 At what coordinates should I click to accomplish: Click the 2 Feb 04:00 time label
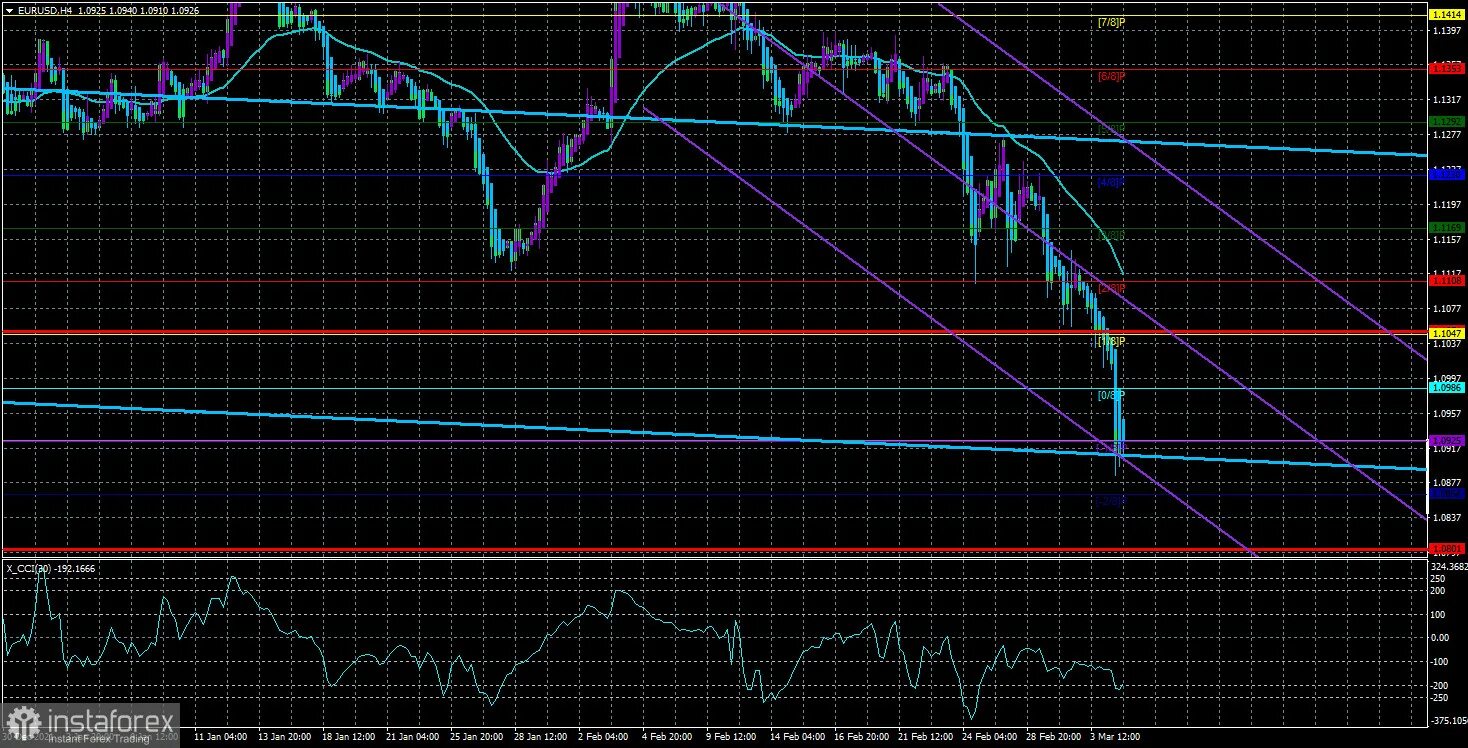tap(605, 737)
